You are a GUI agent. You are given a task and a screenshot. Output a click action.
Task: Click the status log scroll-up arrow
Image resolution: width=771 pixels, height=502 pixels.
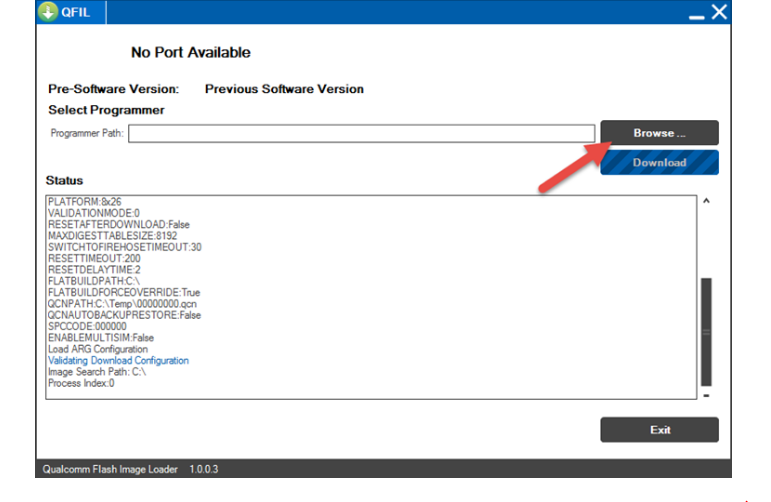click(x=706, y=201)
